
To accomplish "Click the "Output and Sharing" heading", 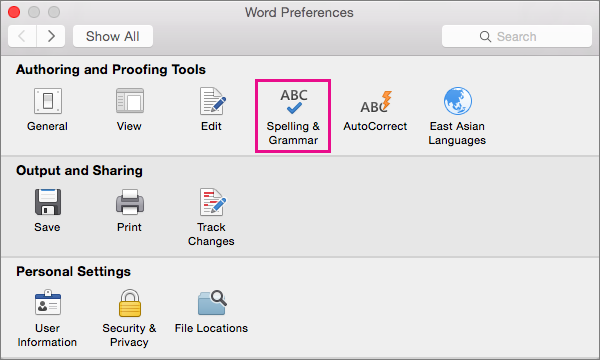I will [79, 171].
